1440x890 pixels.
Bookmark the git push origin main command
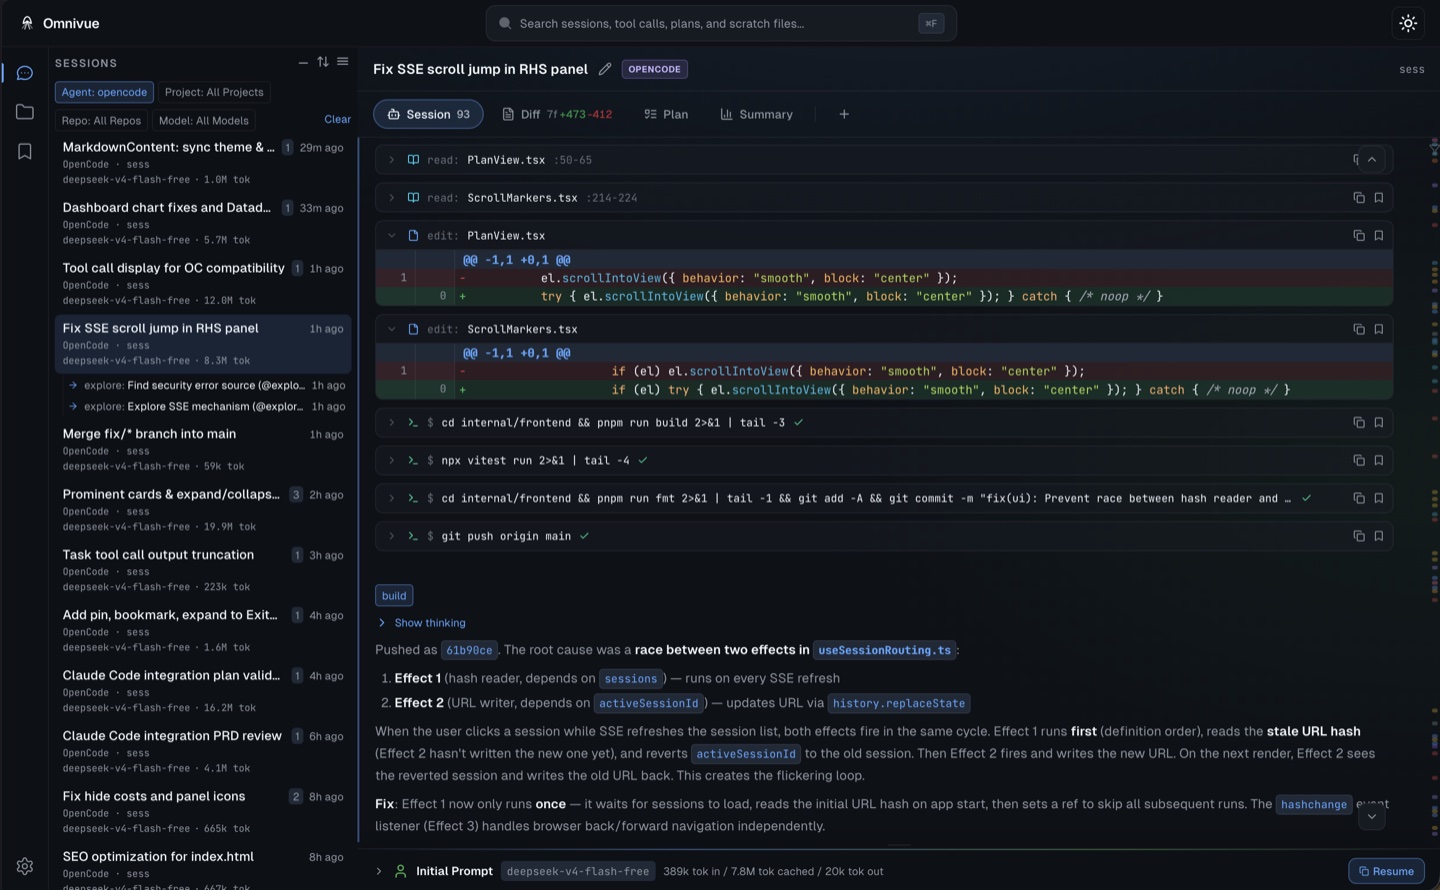tap(1379, 536)
